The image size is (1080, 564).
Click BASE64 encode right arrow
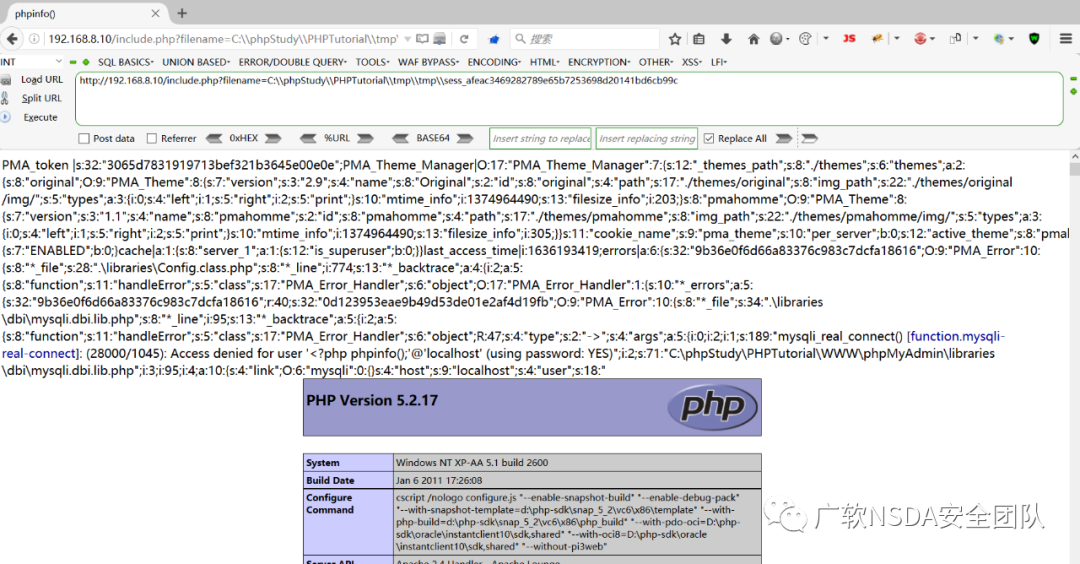point(465,138)
